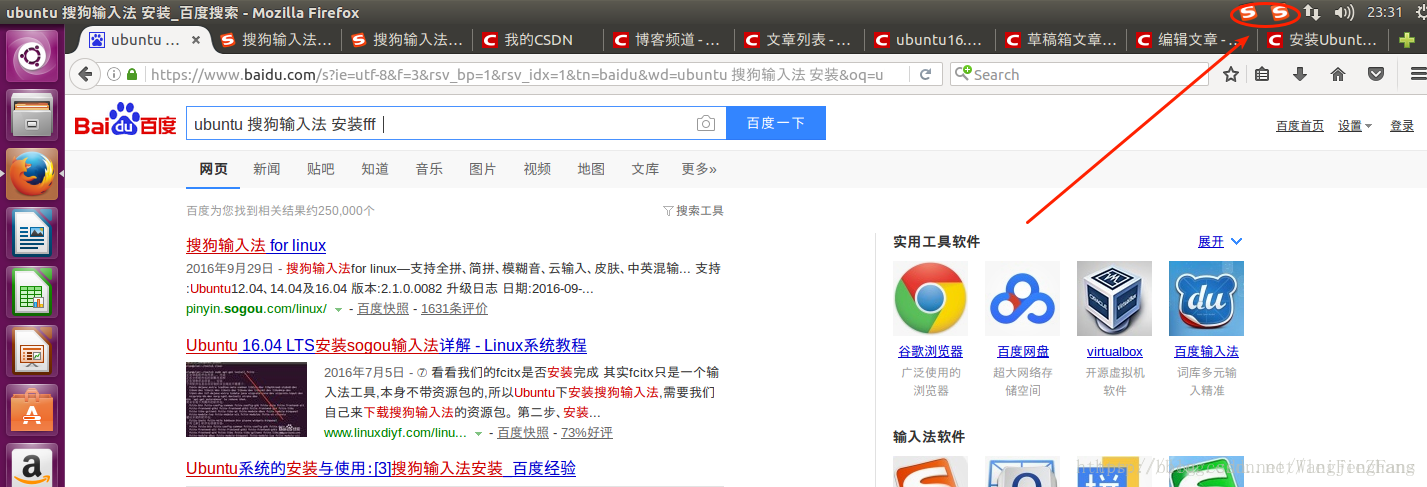Open the sound volume indicator
1427x487 pixels.
point(1344,13)
